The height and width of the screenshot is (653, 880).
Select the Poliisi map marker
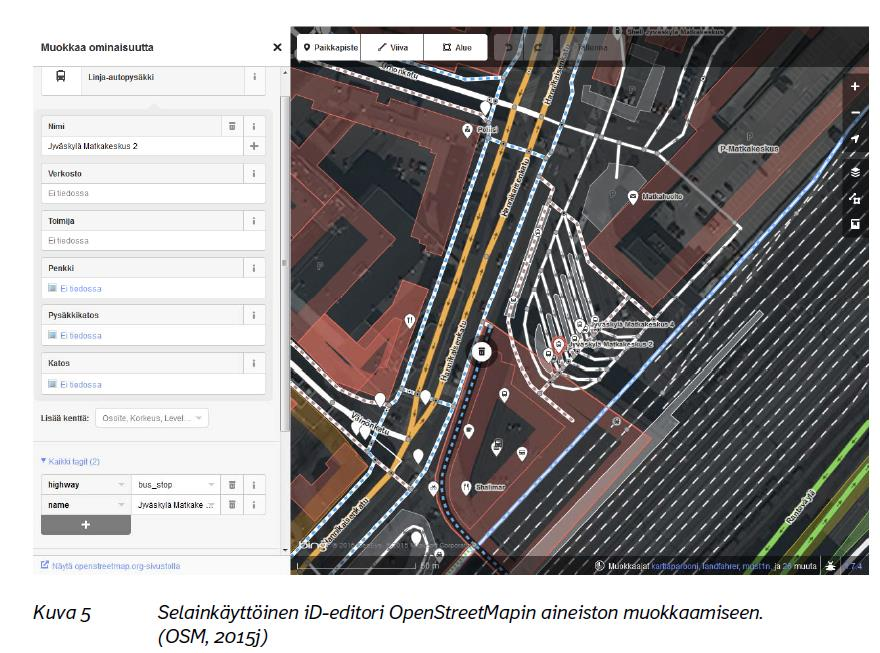(x=467, y=130)
